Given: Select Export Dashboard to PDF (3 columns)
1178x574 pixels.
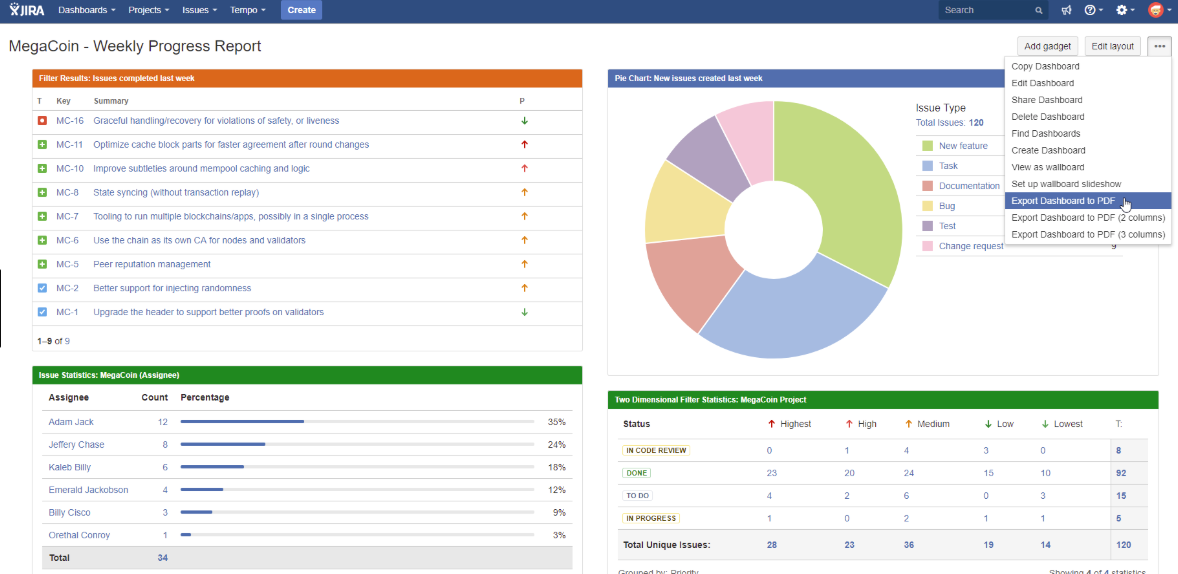Looking at the screenshot, I should [x=1088, y=234].
